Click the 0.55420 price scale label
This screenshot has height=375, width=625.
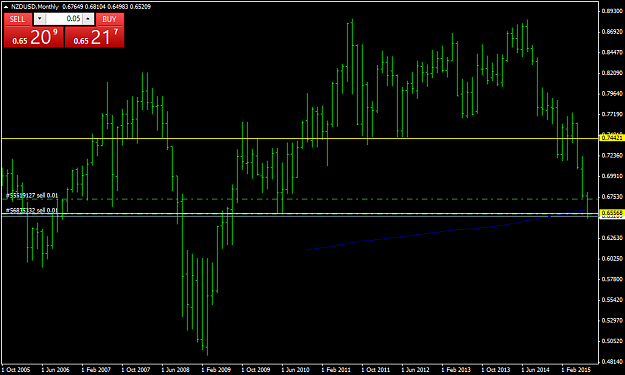(612, 300)
